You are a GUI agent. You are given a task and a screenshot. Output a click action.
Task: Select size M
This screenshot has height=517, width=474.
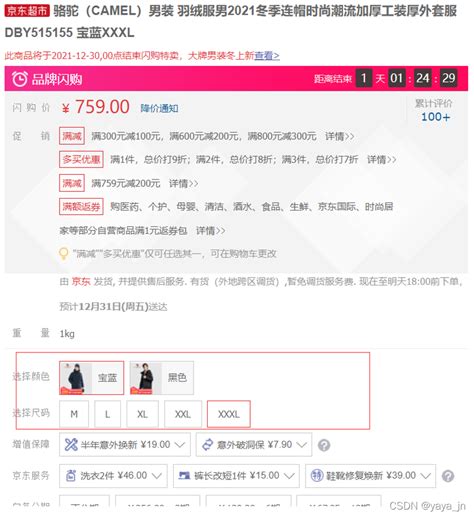74,414
